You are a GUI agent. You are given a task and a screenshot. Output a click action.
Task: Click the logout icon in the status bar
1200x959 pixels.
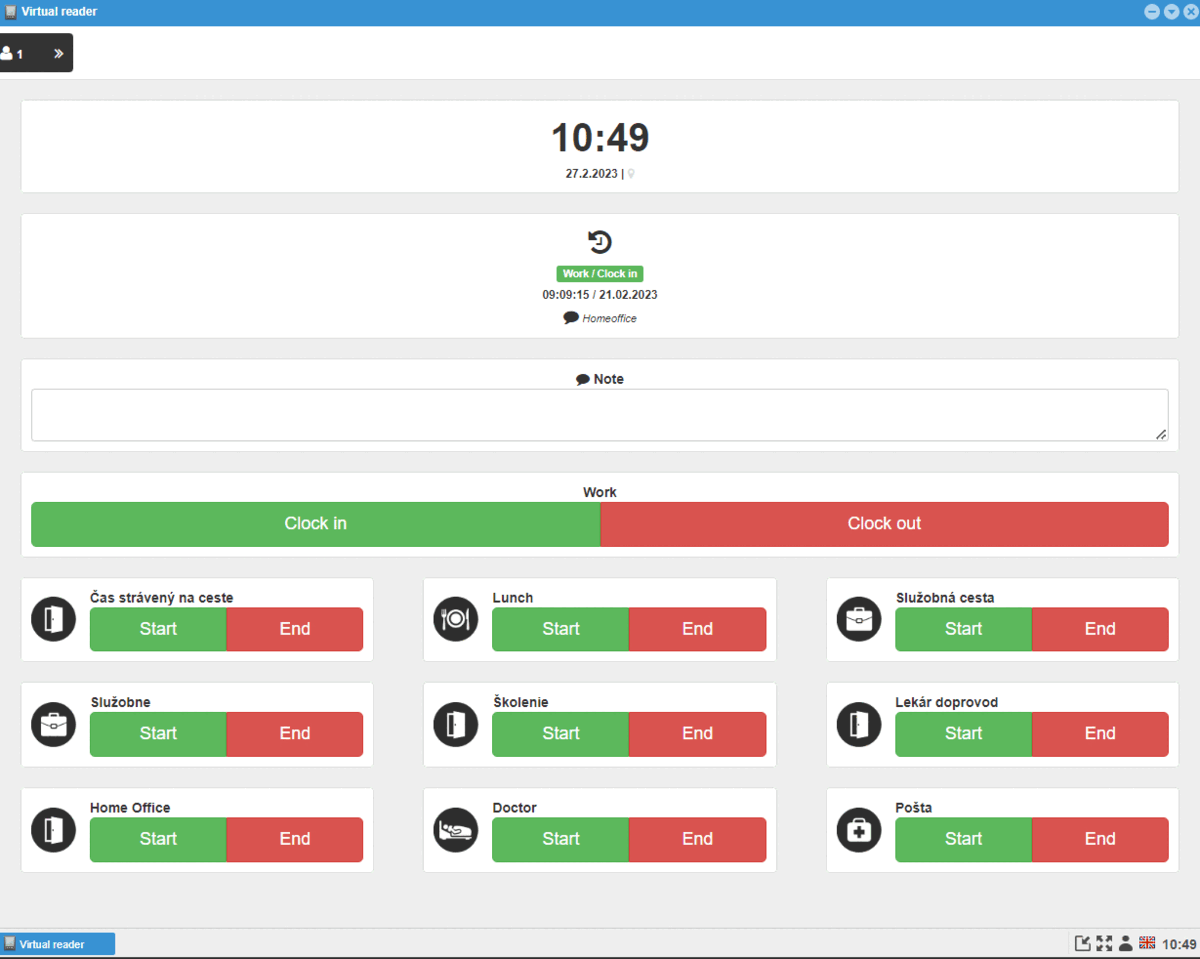pos(1084,943)
